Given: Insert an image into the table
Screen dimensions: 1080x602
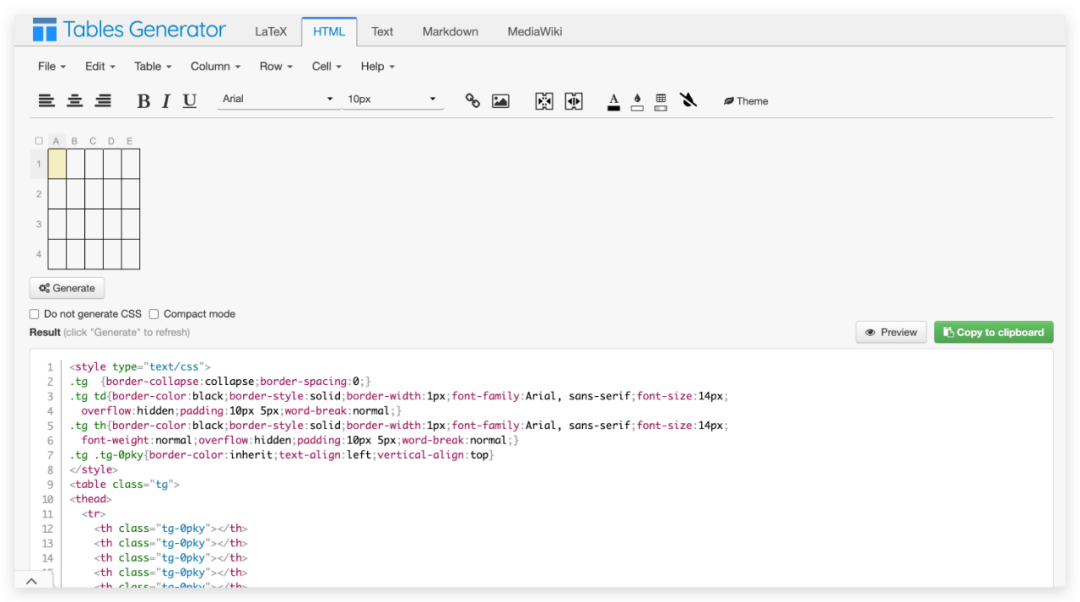Looking at the screenshot, I should [x=499, y=100].
